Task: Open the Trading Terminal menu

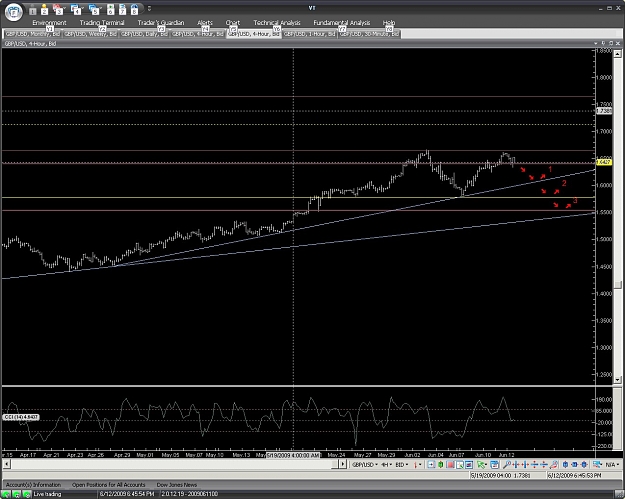Action: [x=102, y=23]
